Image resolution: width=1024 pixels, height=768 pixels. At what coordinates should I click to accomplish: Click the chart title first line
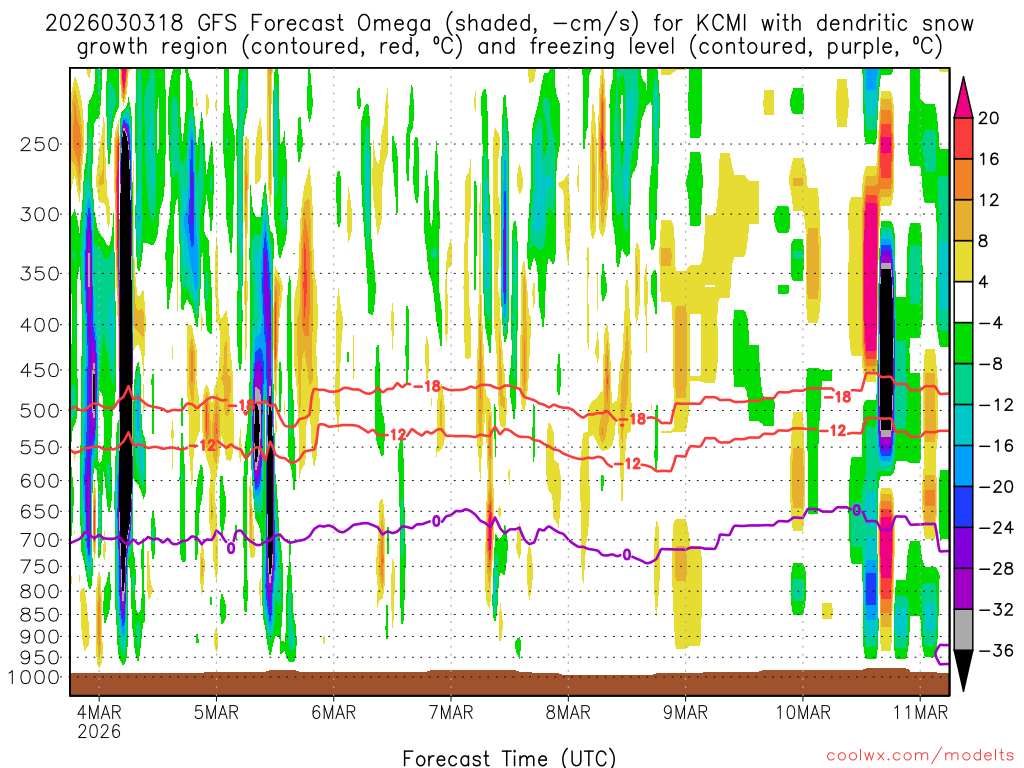point(509,24)
